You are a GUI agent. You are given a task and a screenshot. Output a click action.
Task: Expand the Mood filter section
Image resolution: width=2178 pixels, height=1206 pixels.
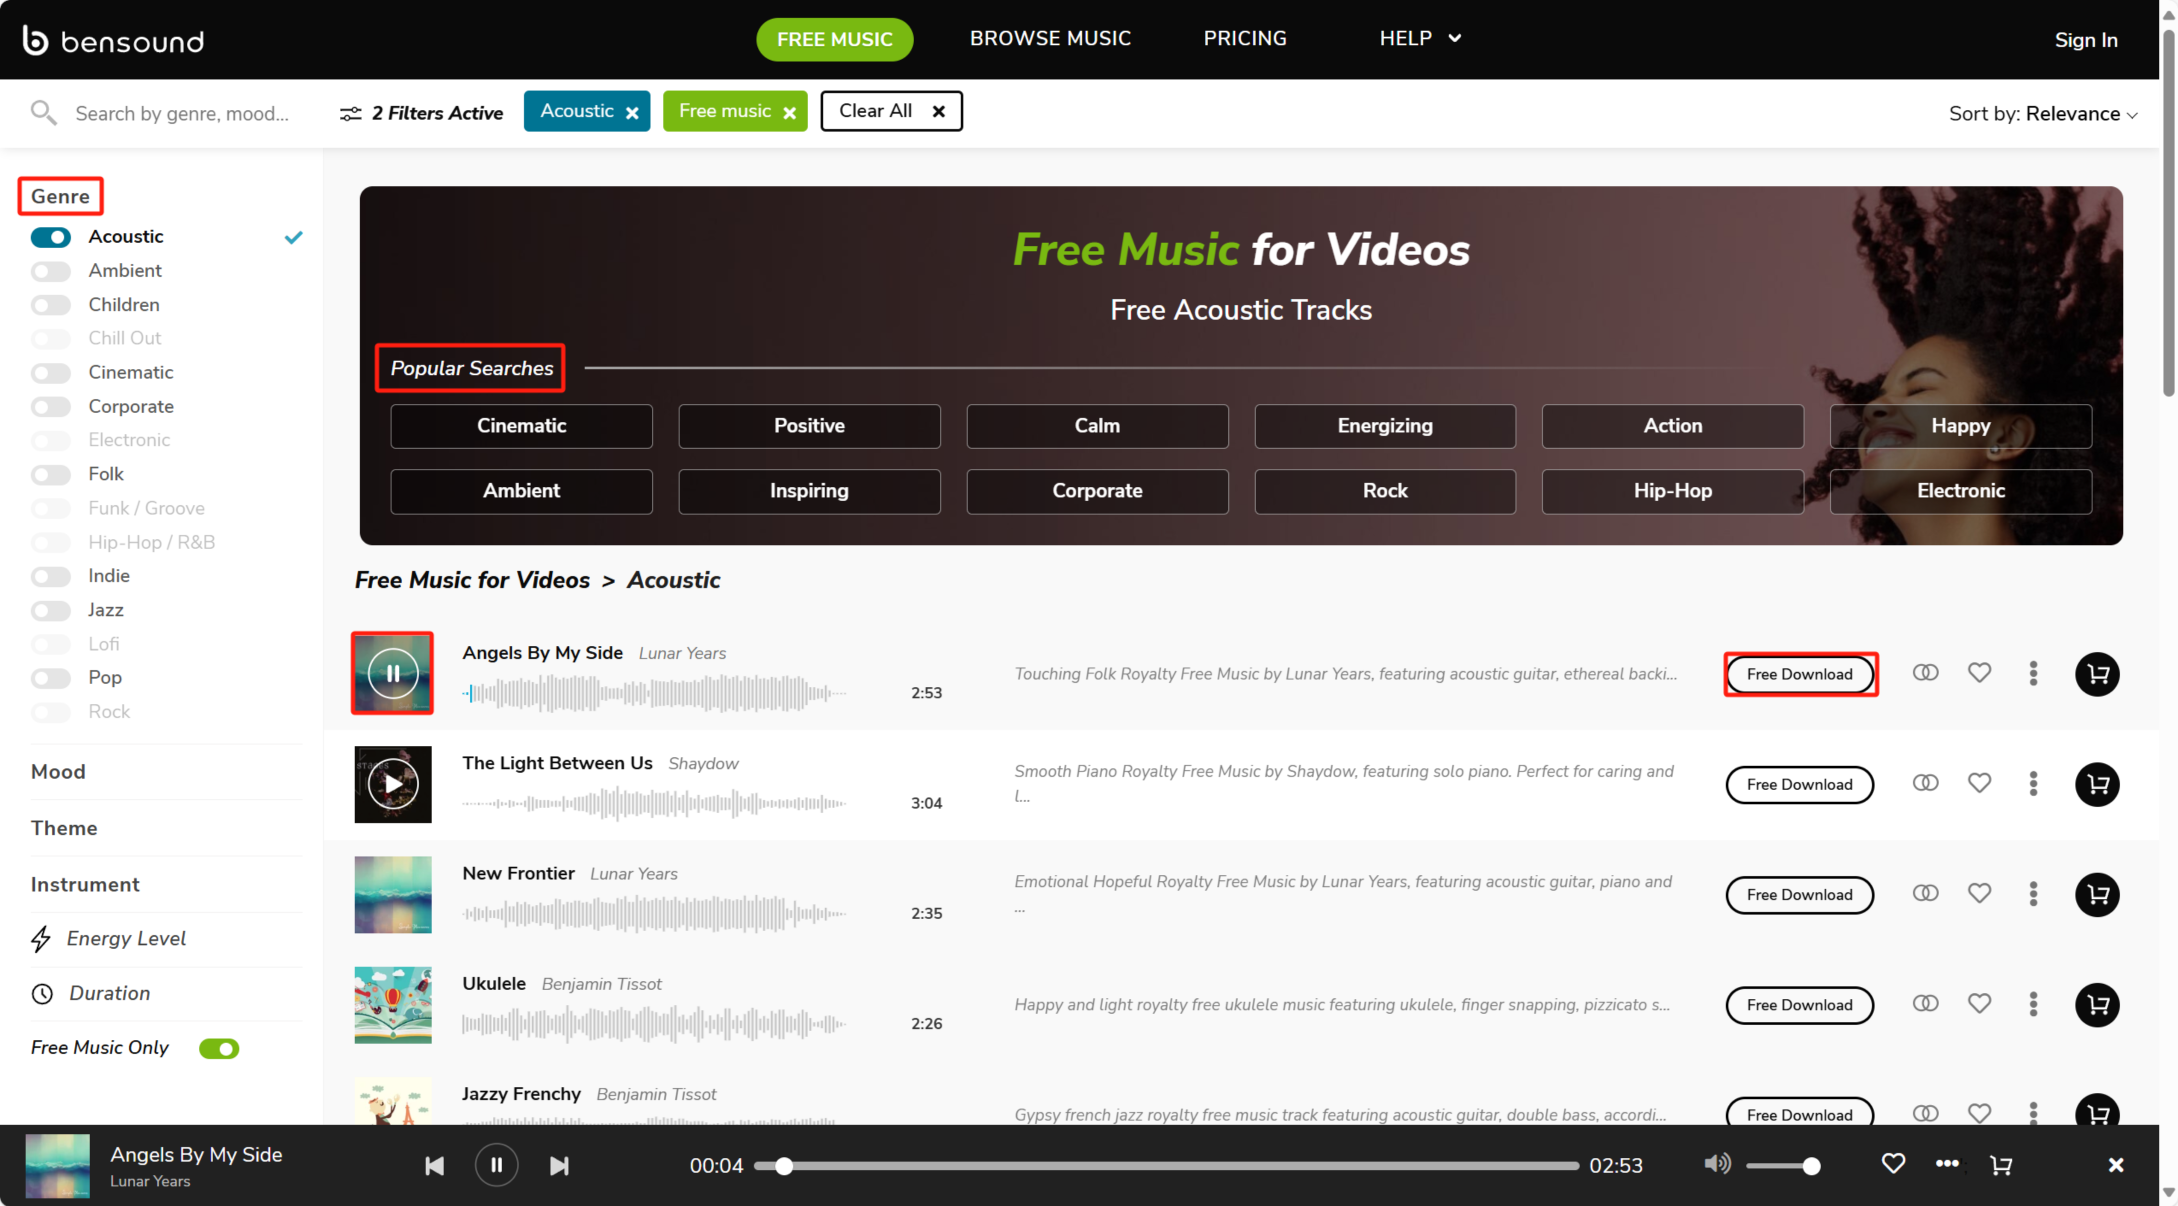58,772
